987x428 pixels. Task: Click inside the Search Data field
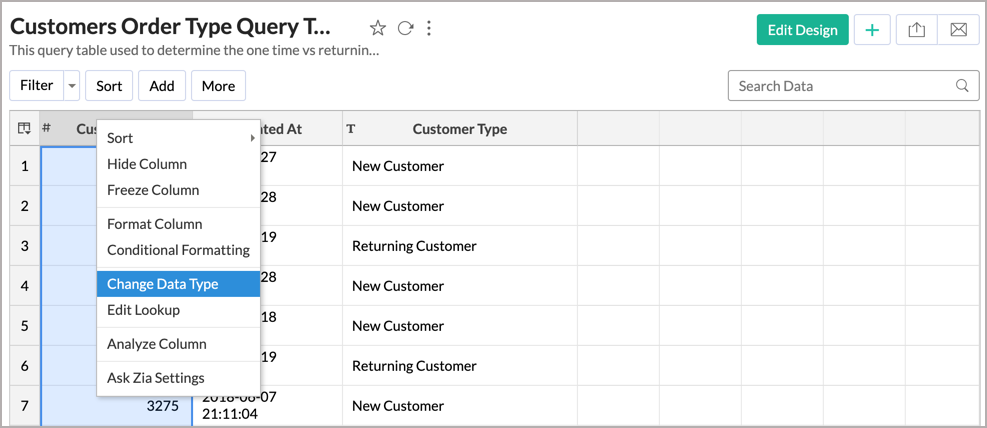(x=840, y=86)
